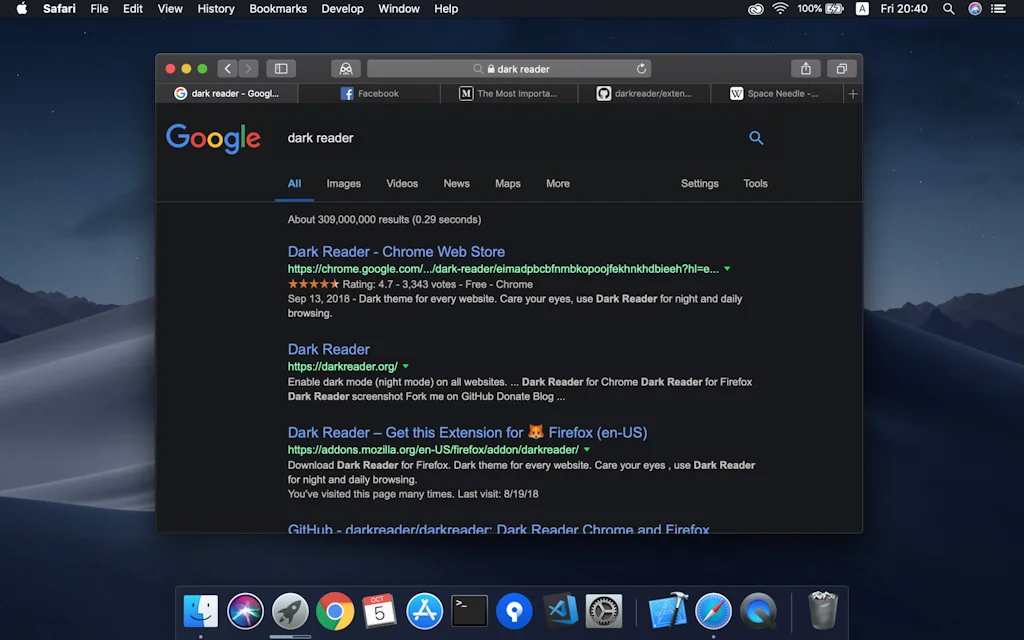
Task: Click the back navigation arrow in Safari
Action: [x=227, y=68]
